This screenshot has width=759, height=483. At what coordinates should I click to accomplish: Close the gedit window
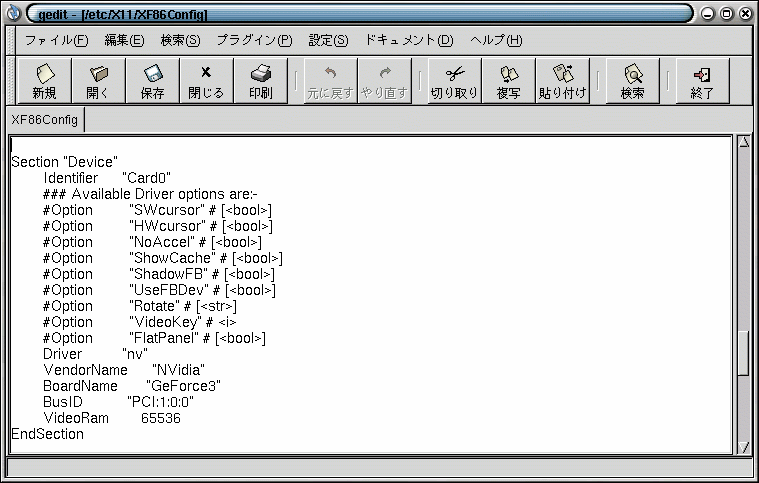(x=746, y=14)
